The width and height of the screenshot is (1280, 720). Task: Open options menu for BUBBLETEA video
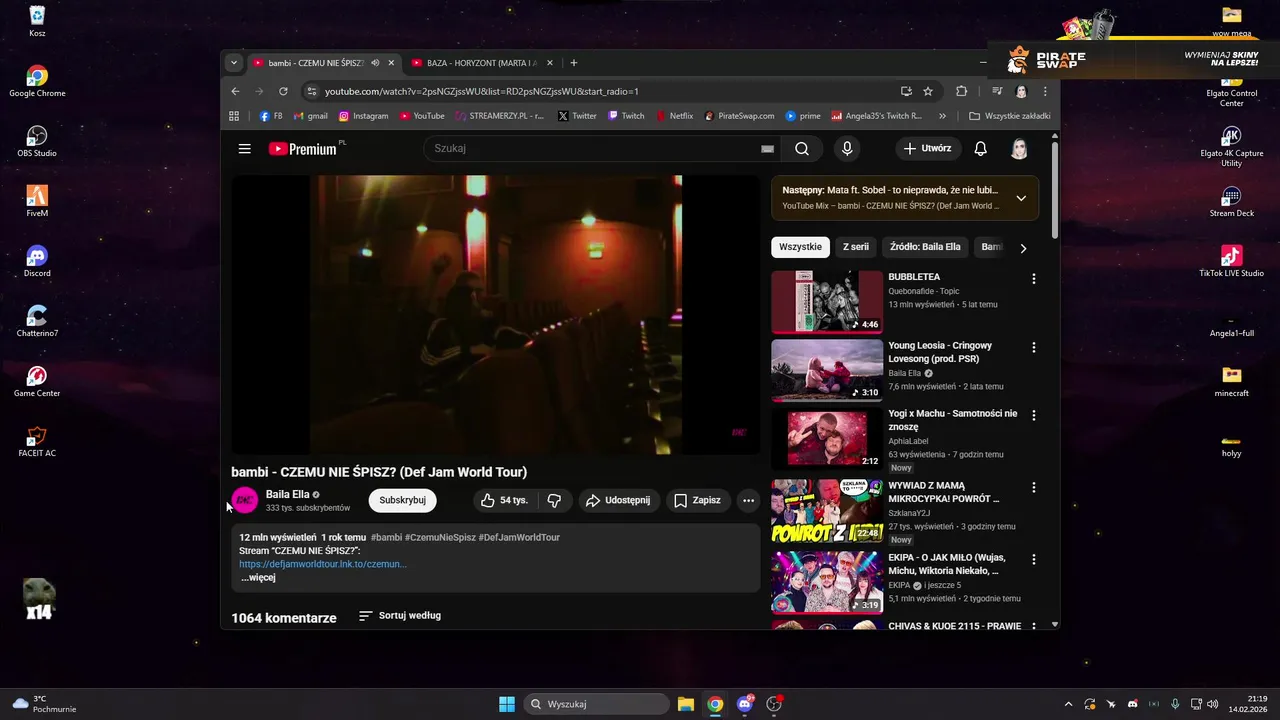pyautogui.click(x=1034, y=279)
